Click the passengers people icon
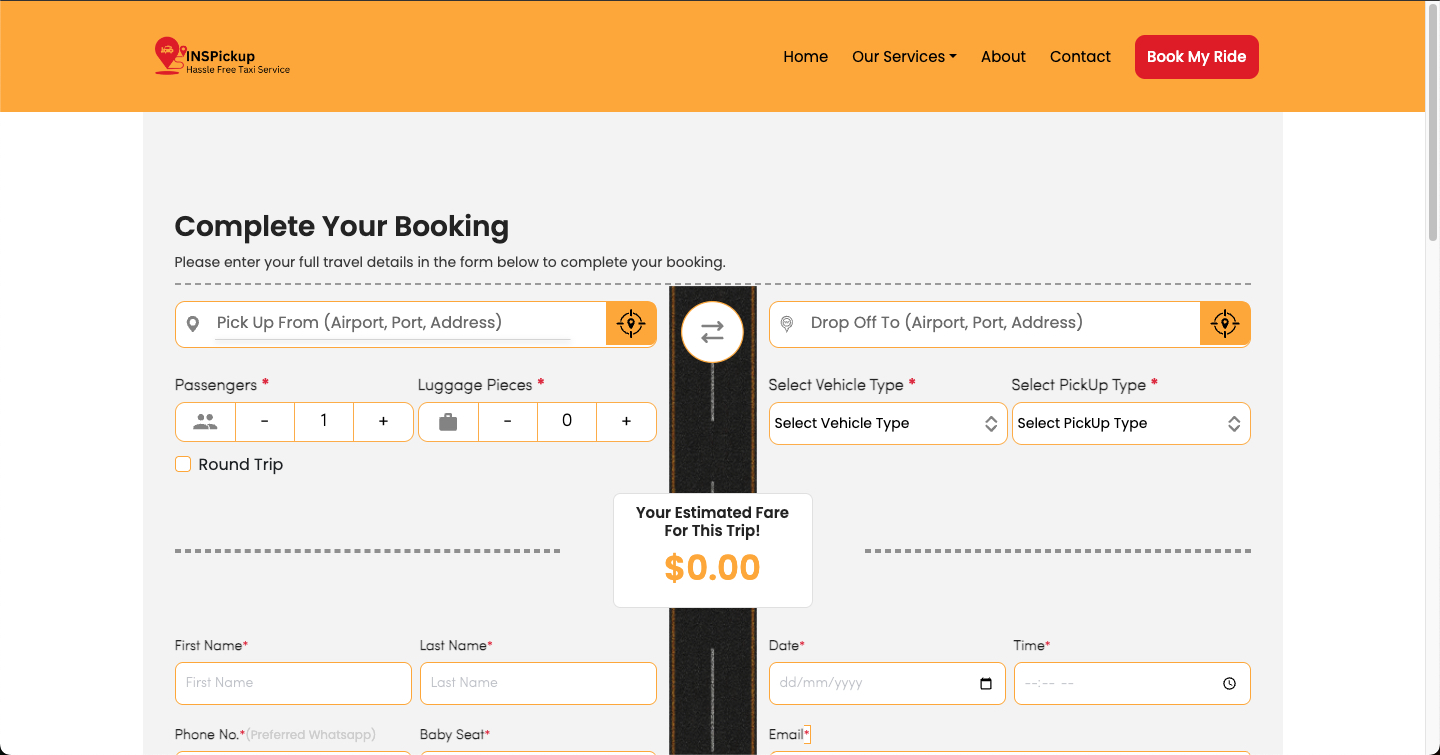The width and height of the screenshot is (1440, 755). pos(205,422)
